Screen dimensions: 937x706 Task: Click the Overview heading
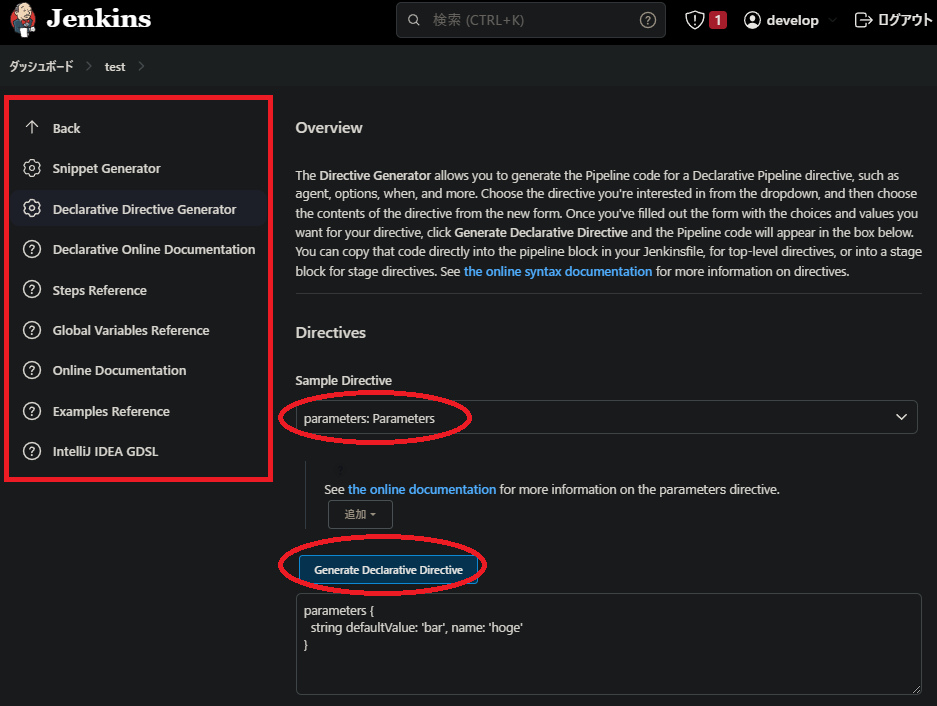click(329, 128)
